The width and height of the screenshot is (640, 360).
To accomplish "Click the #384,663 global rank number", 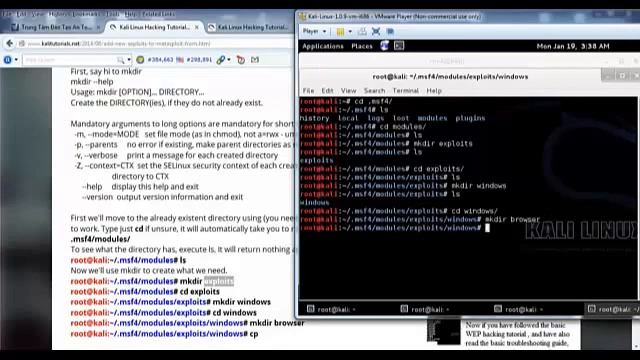I will [x=160, y=60].
